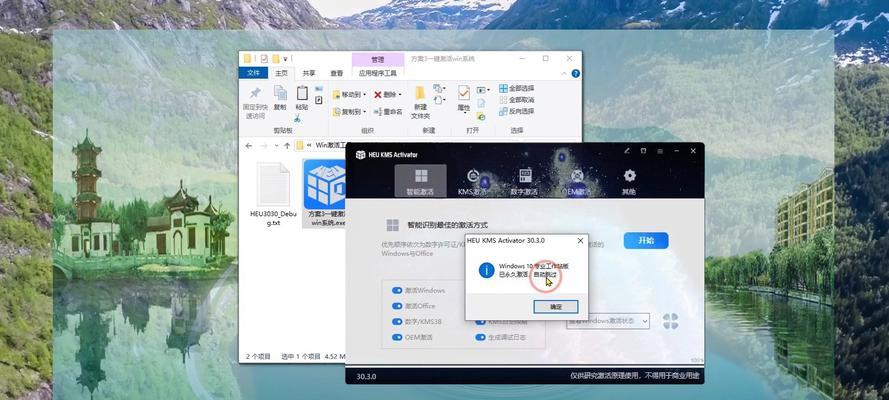Switch to the Share (共享) ribbon tab
The width and height of the screenshot is (889, 400).
click(x=309, y=73)
